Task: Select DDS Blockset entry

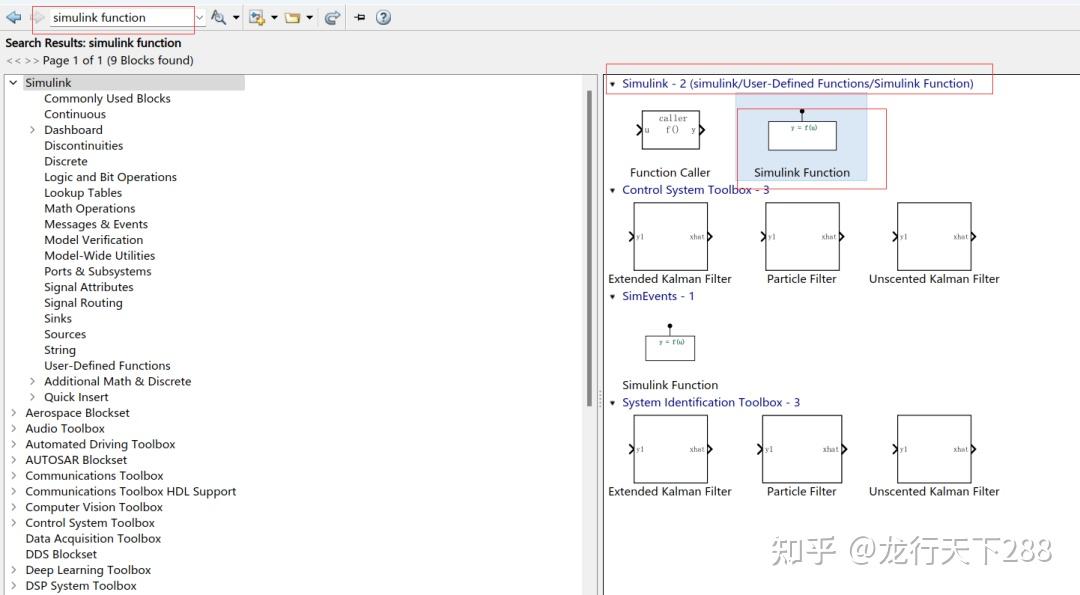Action: (x=61, y=554)
